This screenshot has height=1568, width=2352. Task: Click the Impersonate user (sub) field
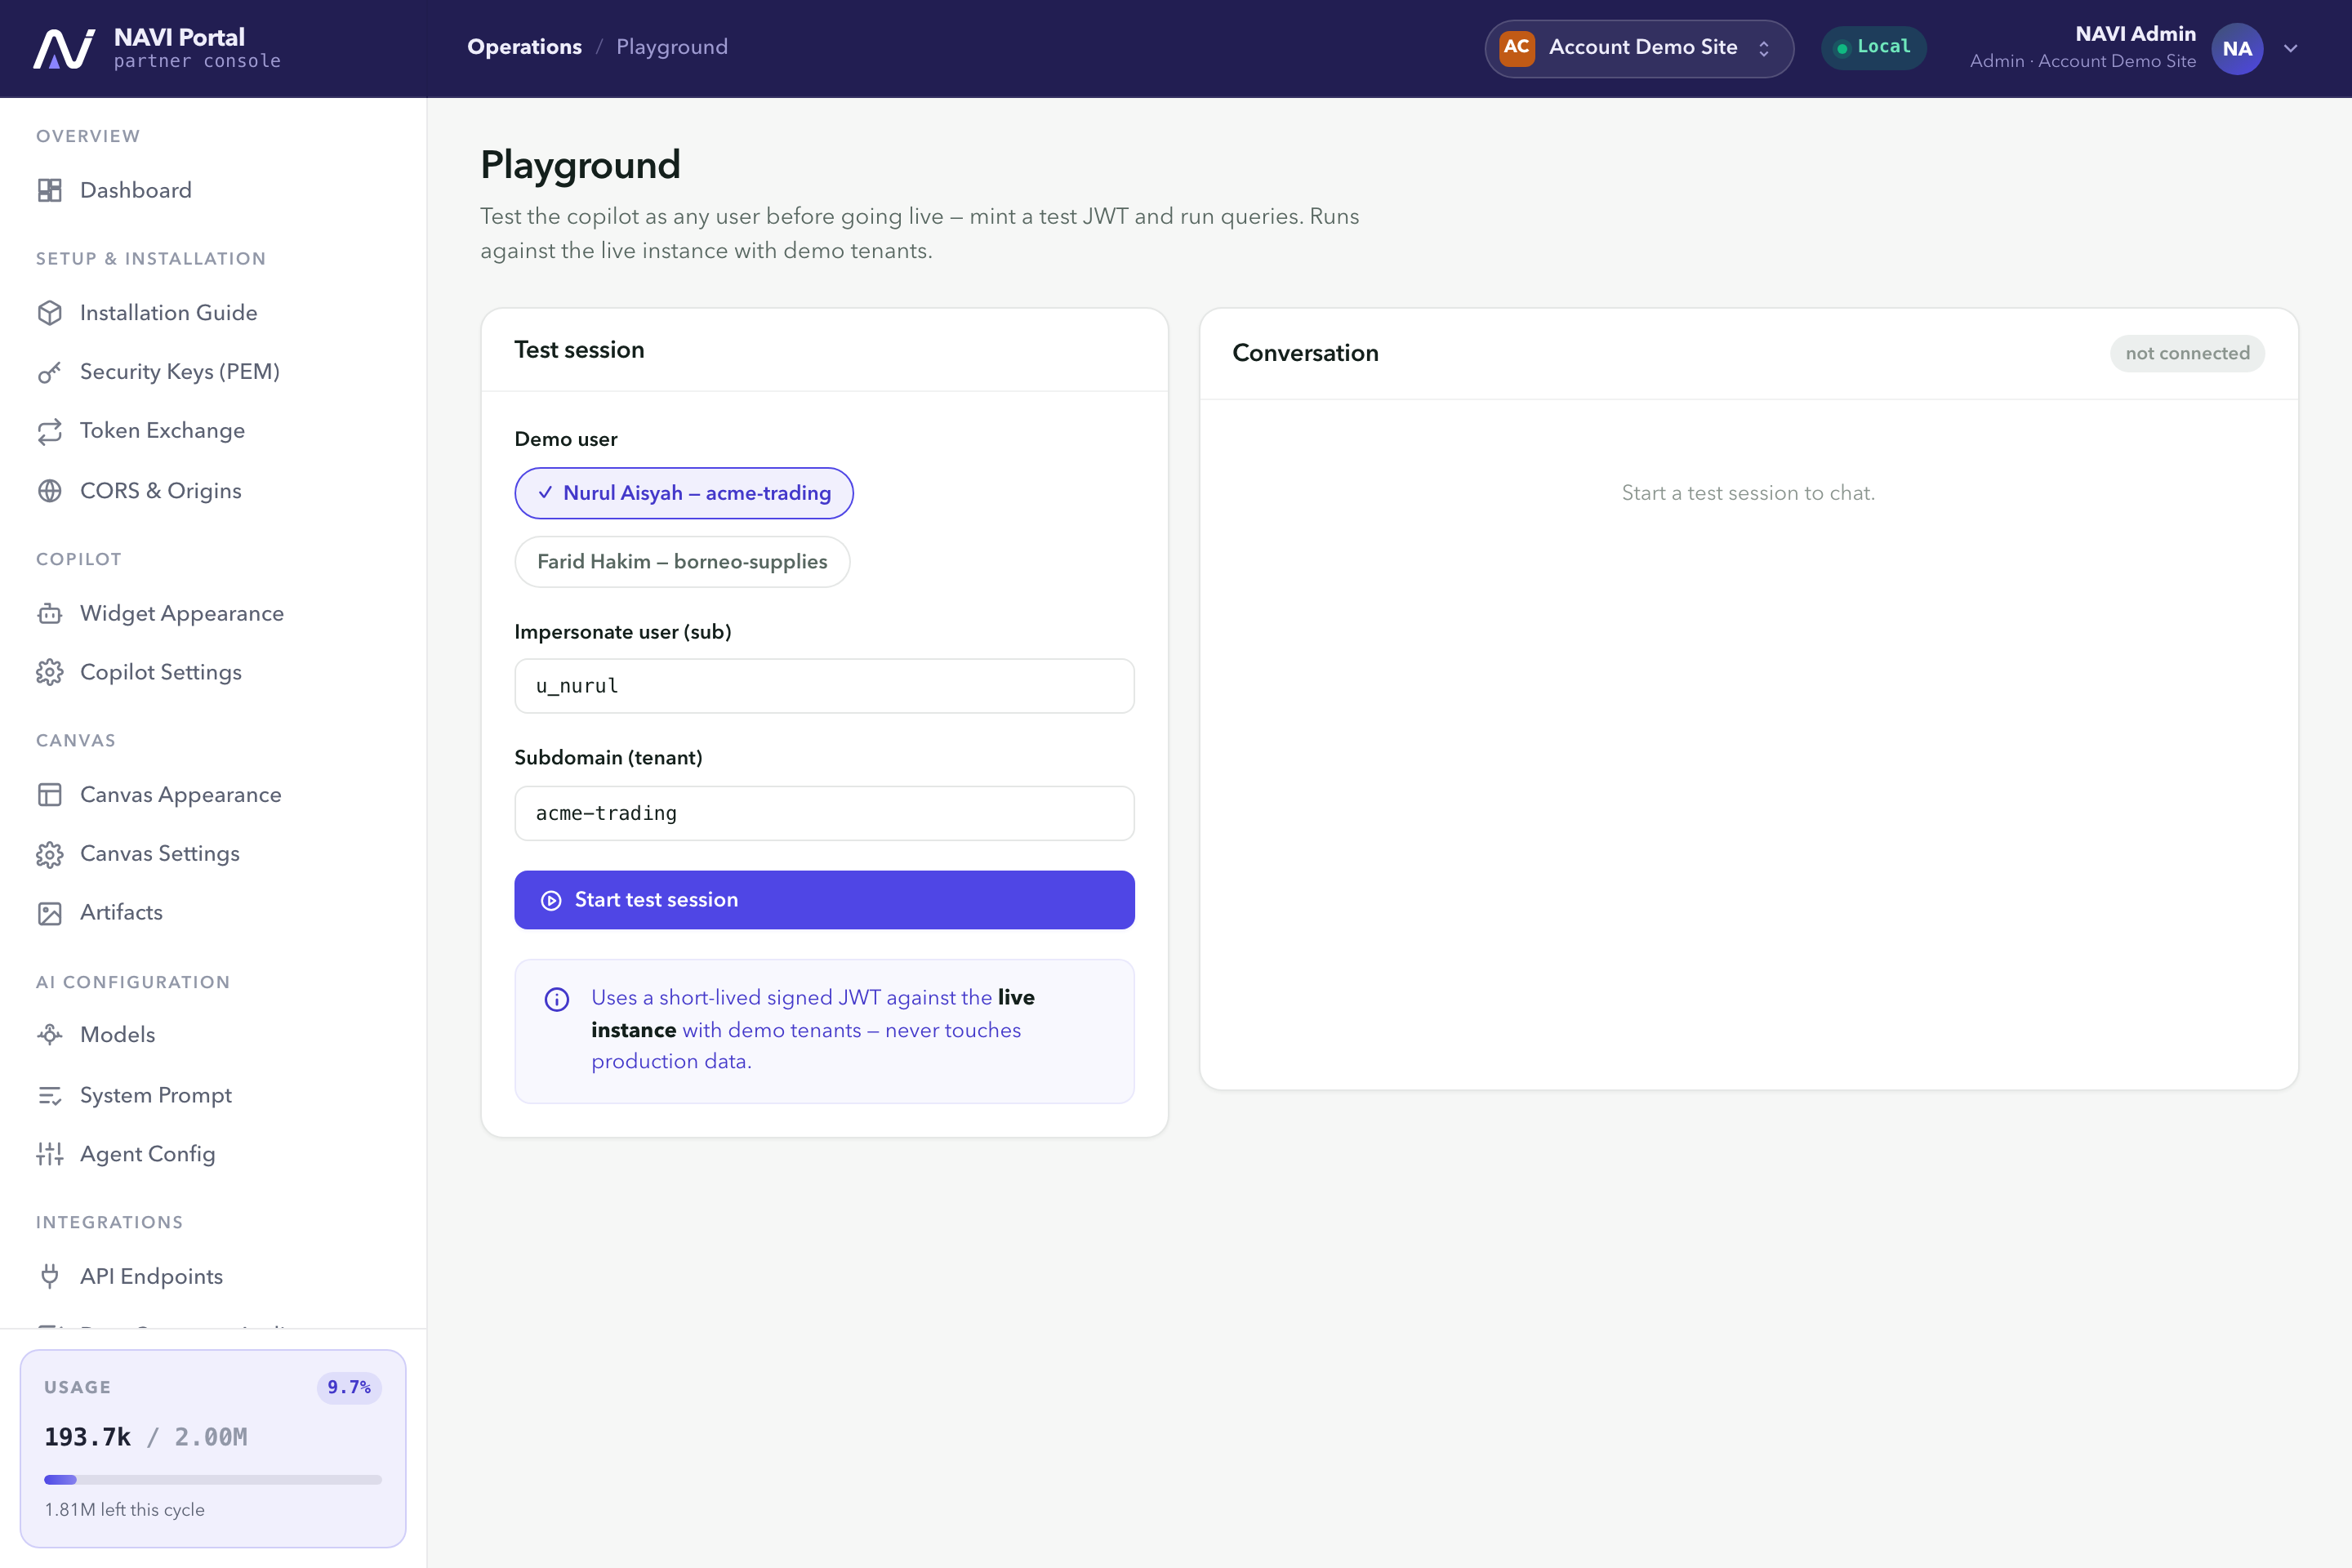tap(824, 686)
